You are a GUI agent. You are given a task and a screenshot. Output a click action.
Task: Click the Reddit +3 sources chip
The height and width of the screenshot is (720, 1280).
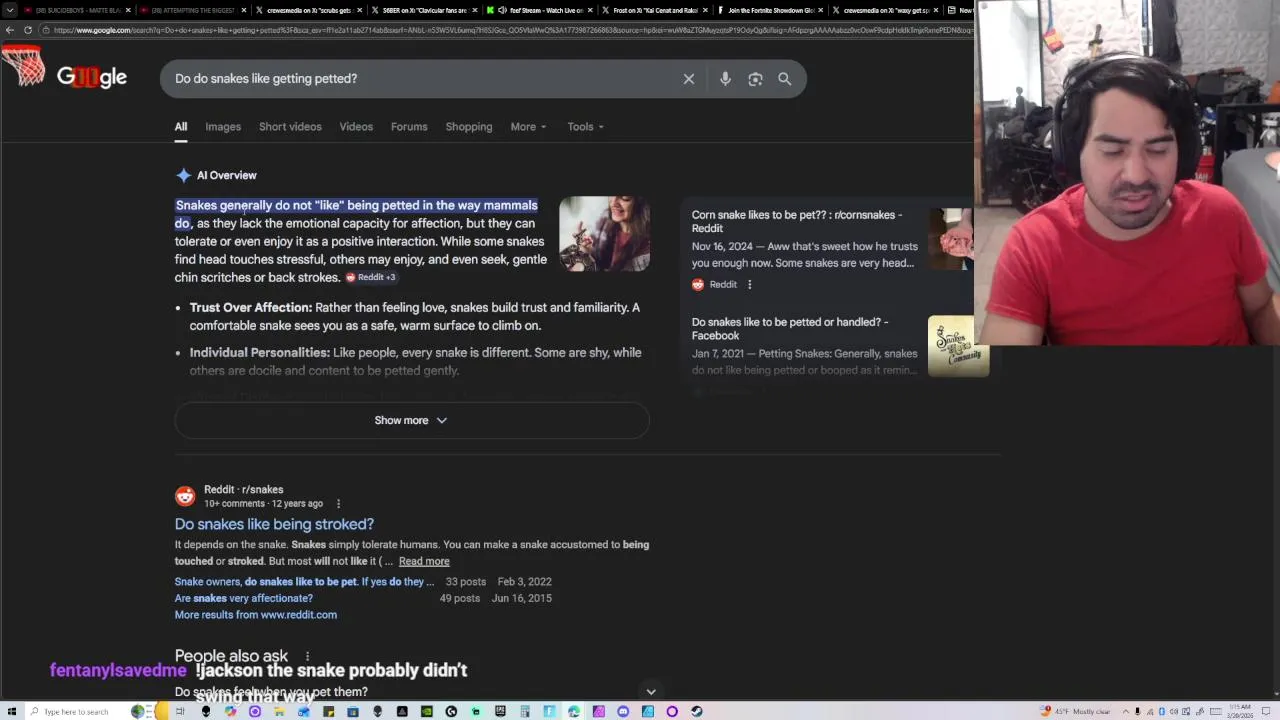pos(371,277)
